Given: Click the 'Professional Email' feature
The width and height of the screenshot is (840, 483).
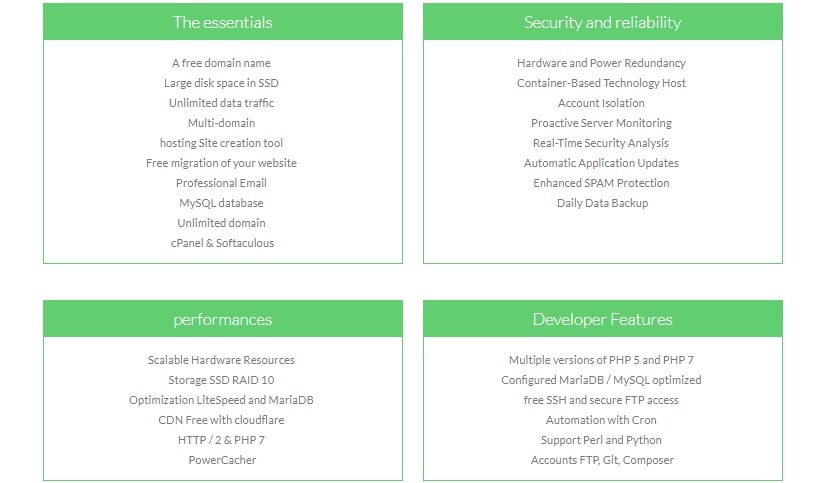Looking at the screenshot, I should pos(221,183).
